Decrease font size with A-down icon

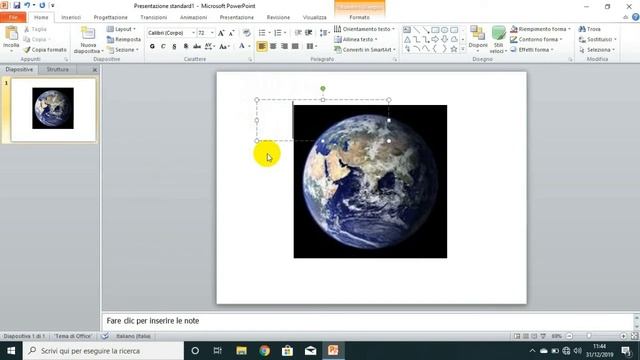(231, 33)
